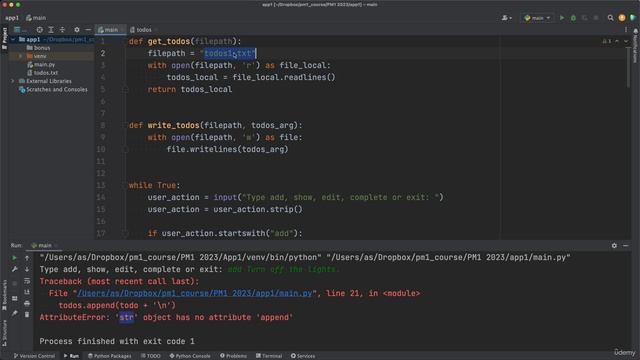This screenshot has width=640, height=360.
Task: Collapse the app1 project root folder
Action: pos(13,40)
